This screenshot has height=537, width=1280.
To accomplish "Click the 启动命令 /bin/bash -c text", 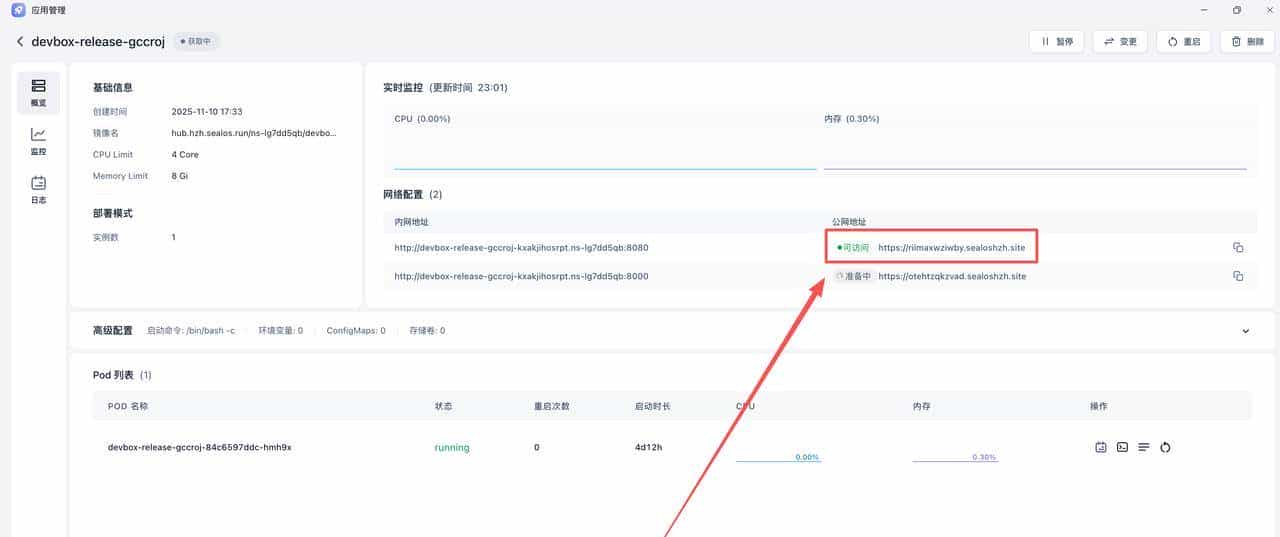I will point(191,331).
